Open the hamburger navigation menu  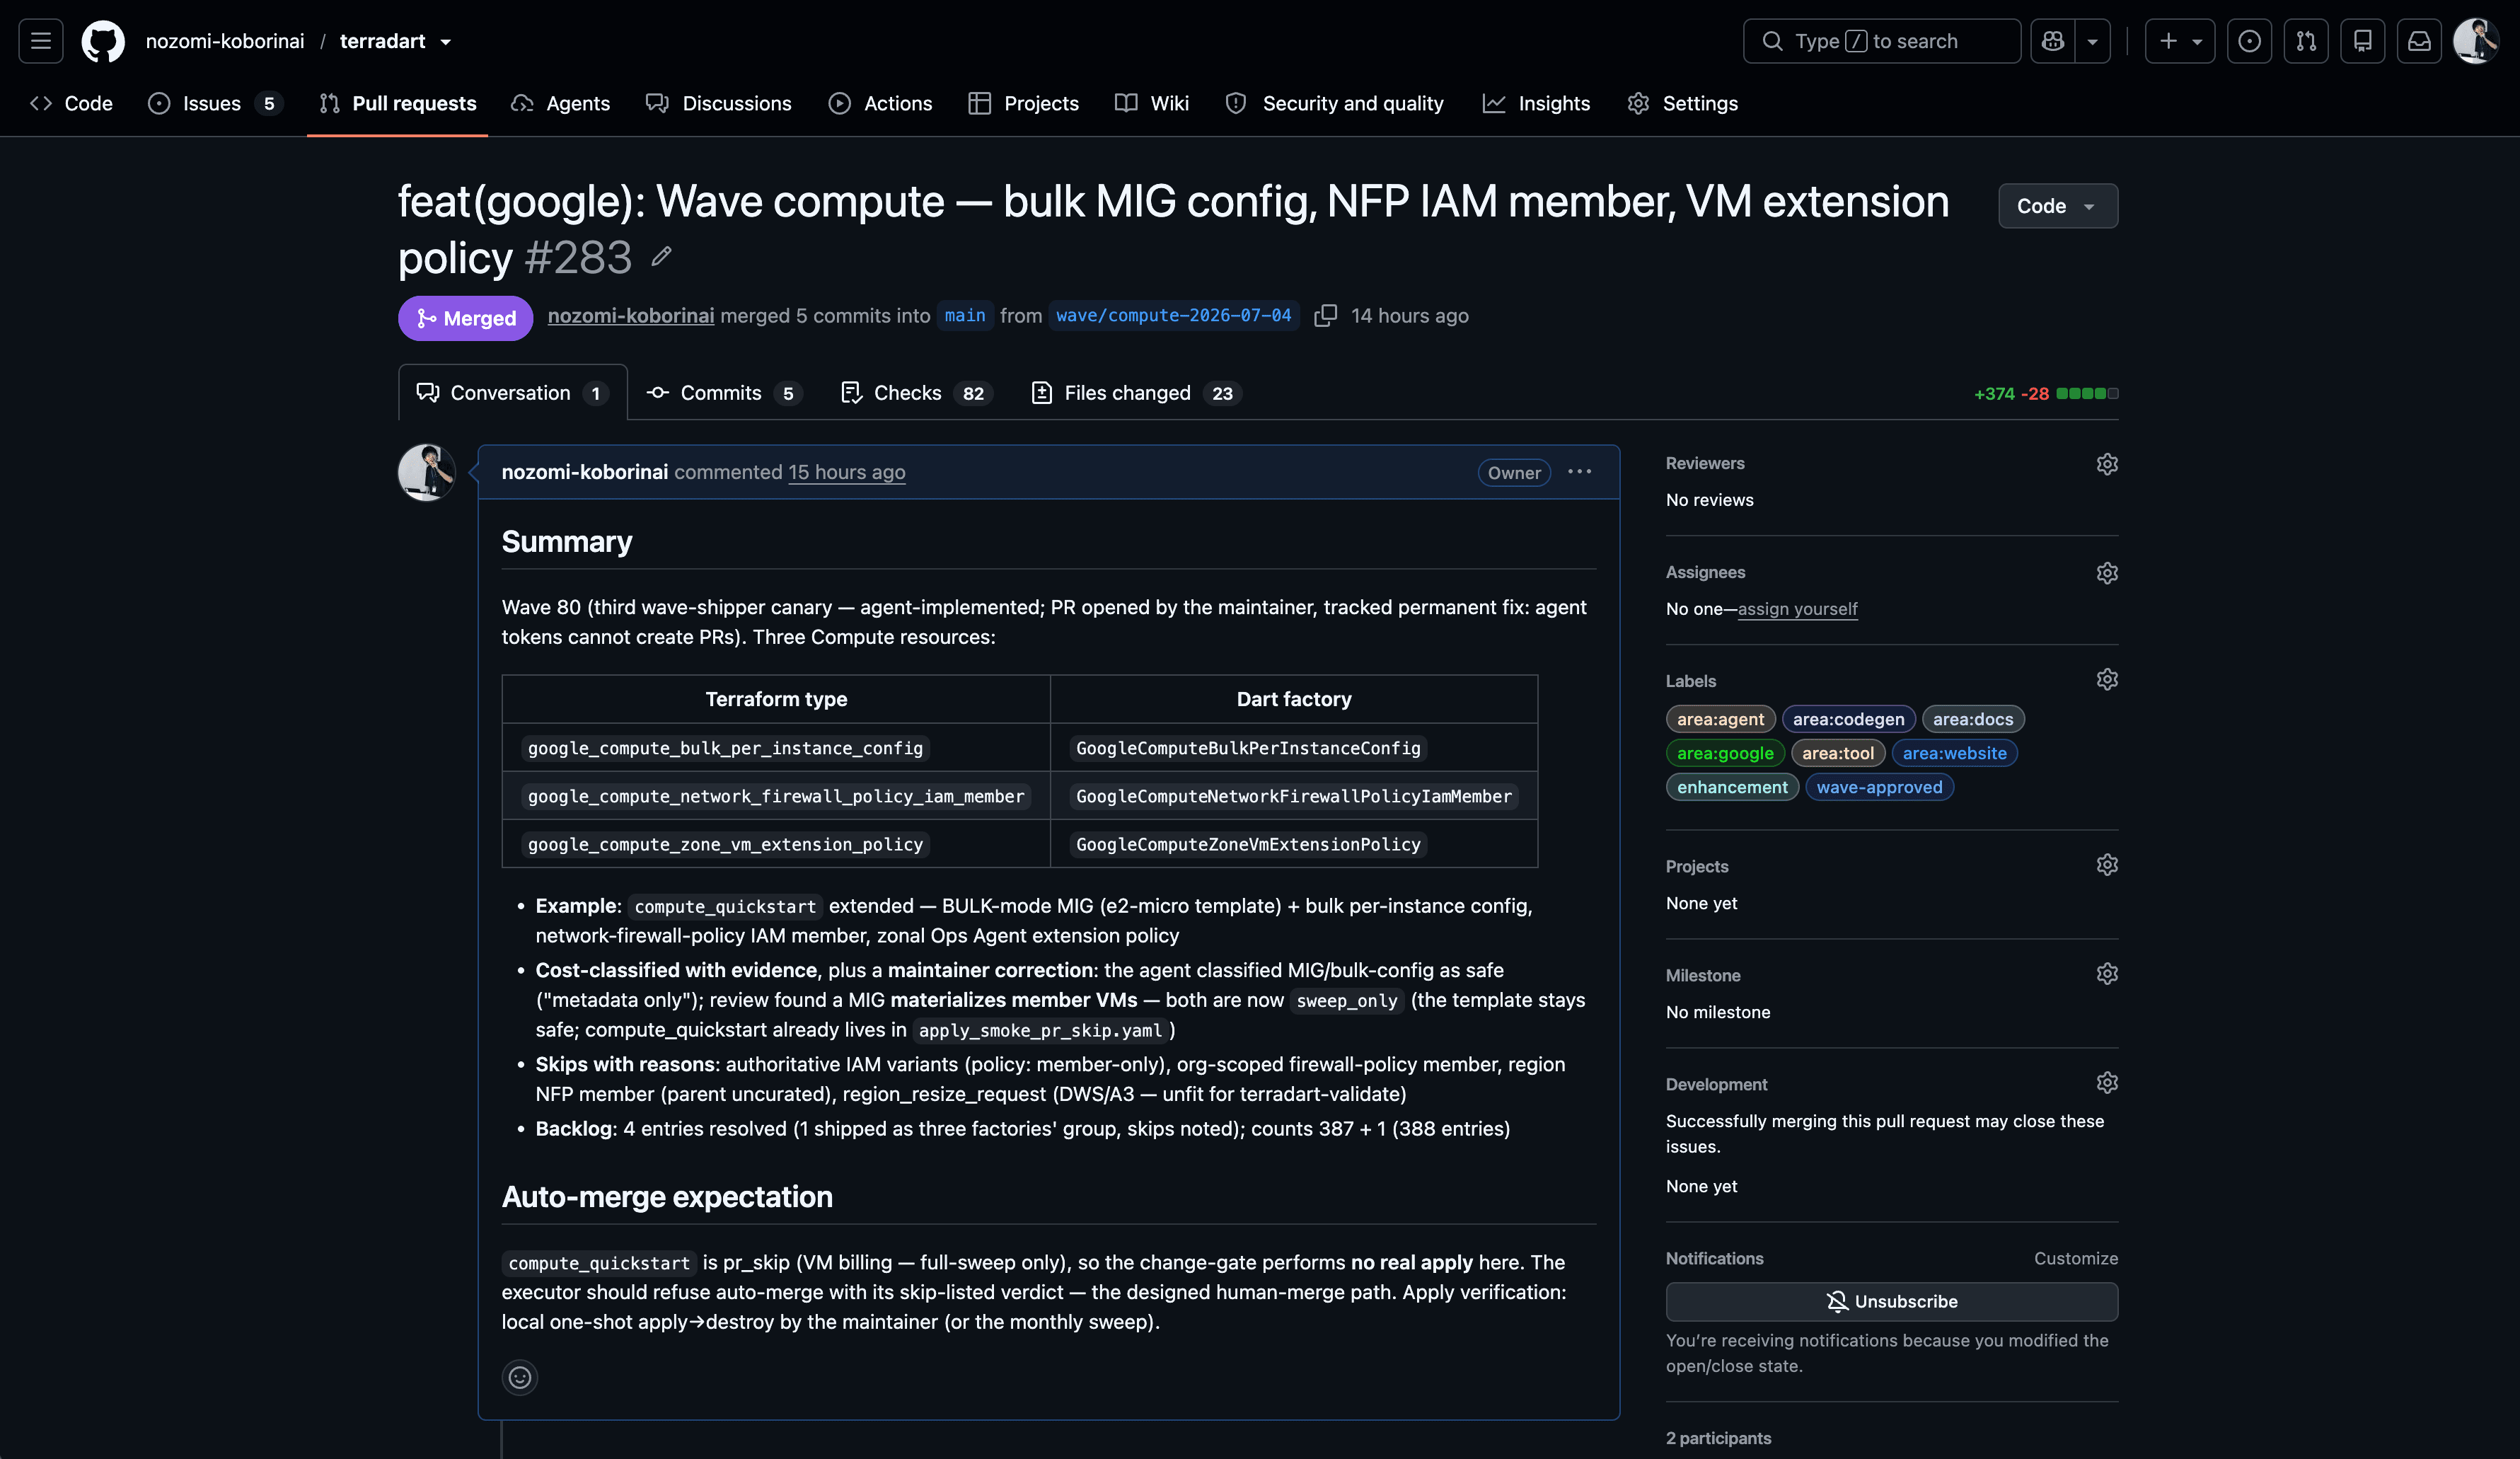point(41,41)
